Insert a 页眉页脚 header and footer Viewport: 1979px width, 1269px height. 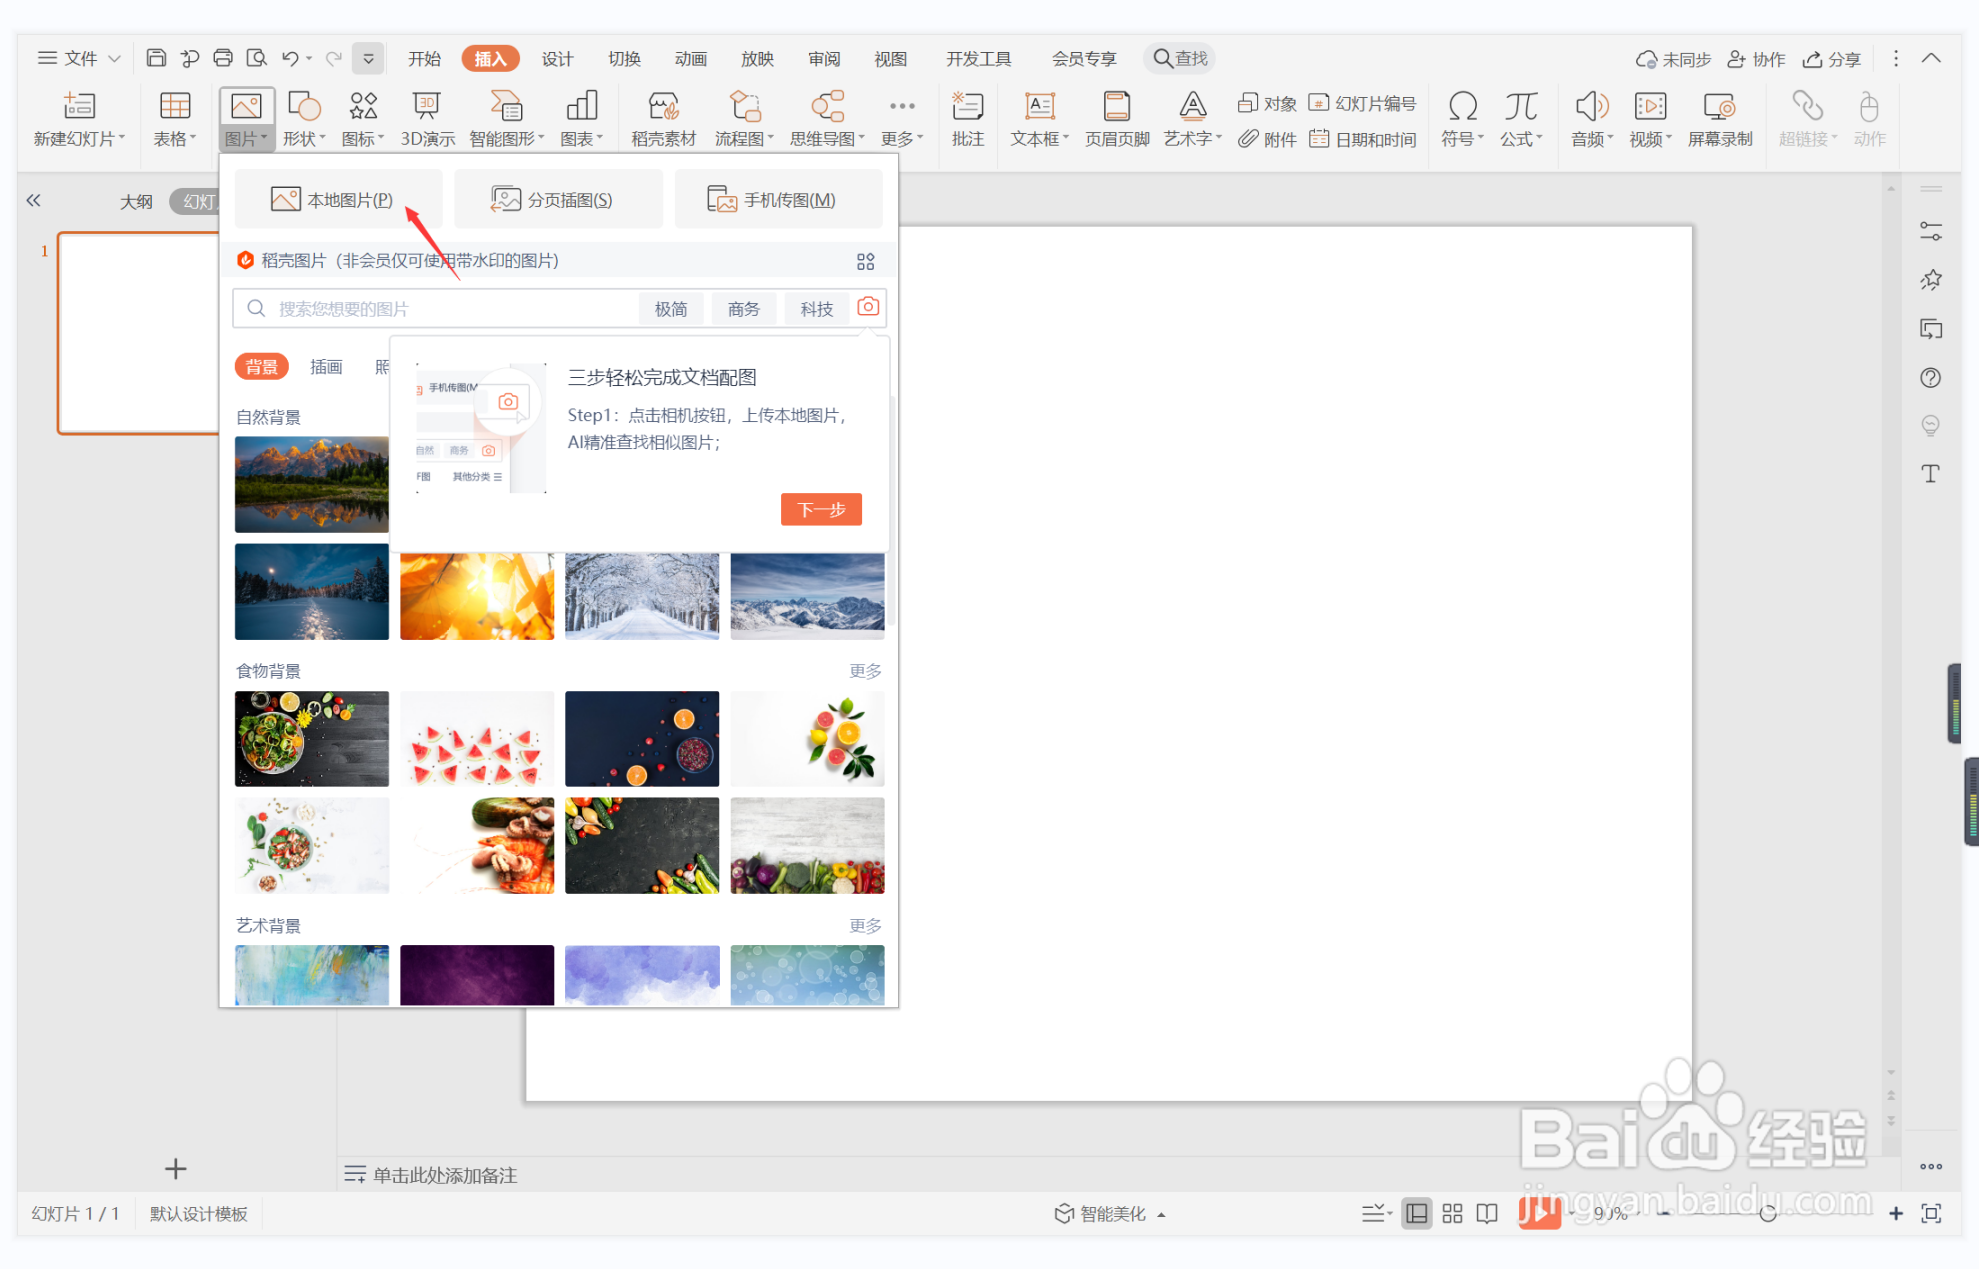tap(1116, 119)
